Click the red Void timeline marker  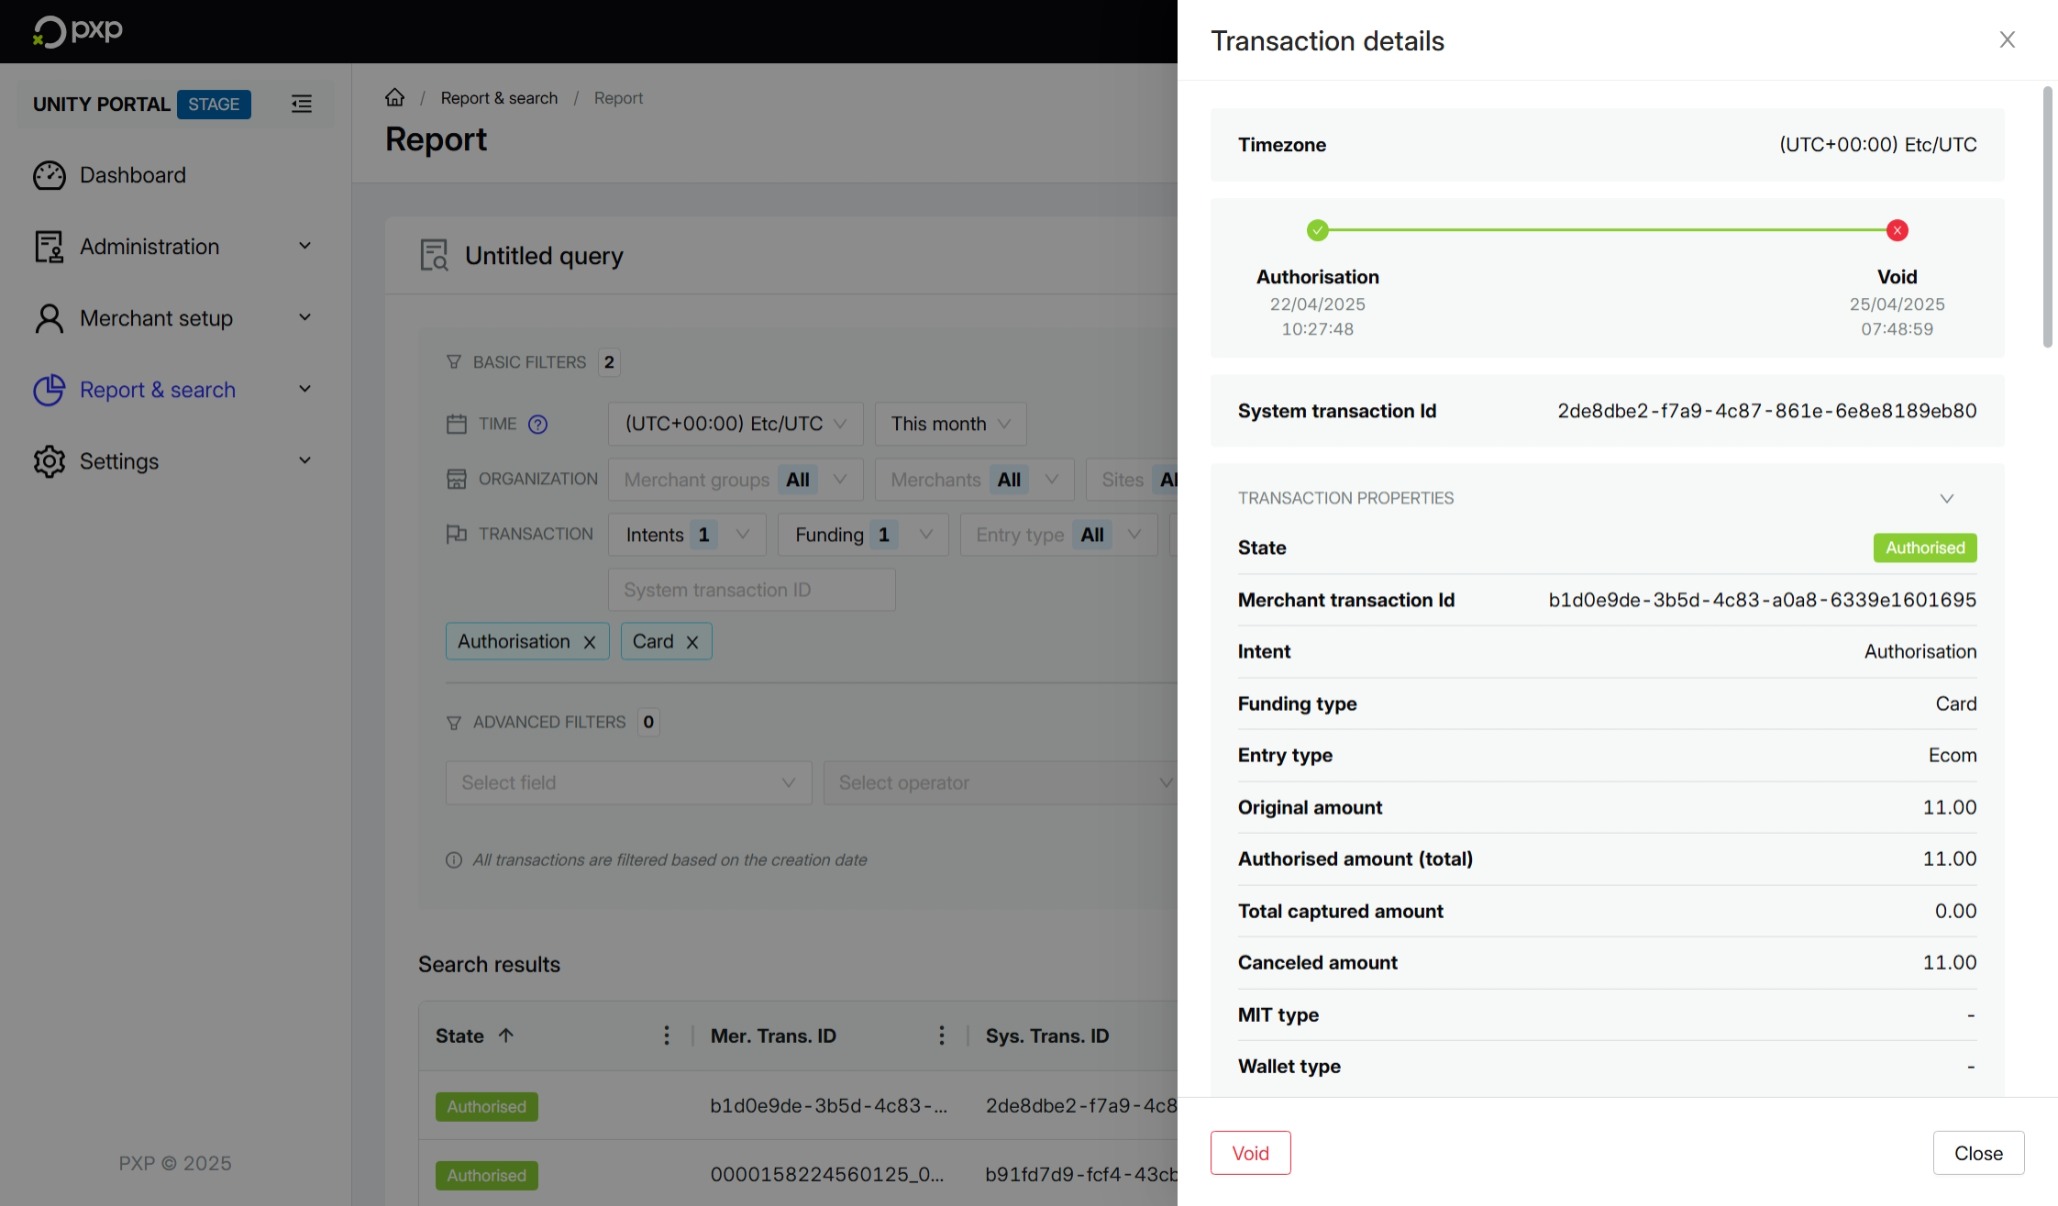point(1896,230)
